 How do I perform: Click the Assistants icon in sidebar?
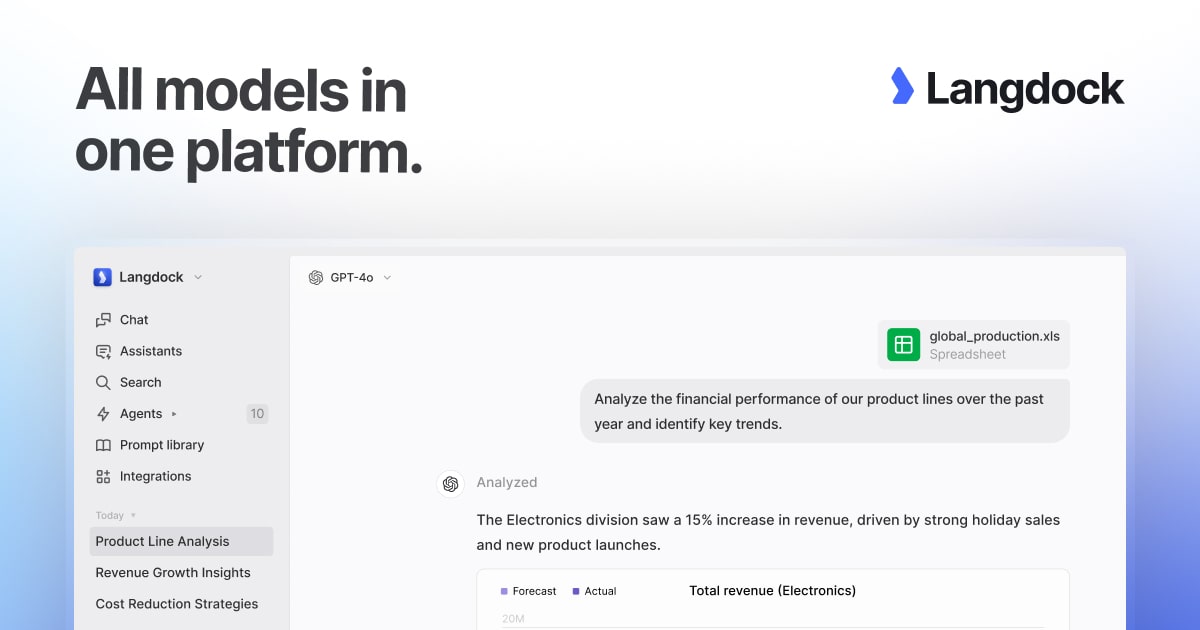(103, 351)
